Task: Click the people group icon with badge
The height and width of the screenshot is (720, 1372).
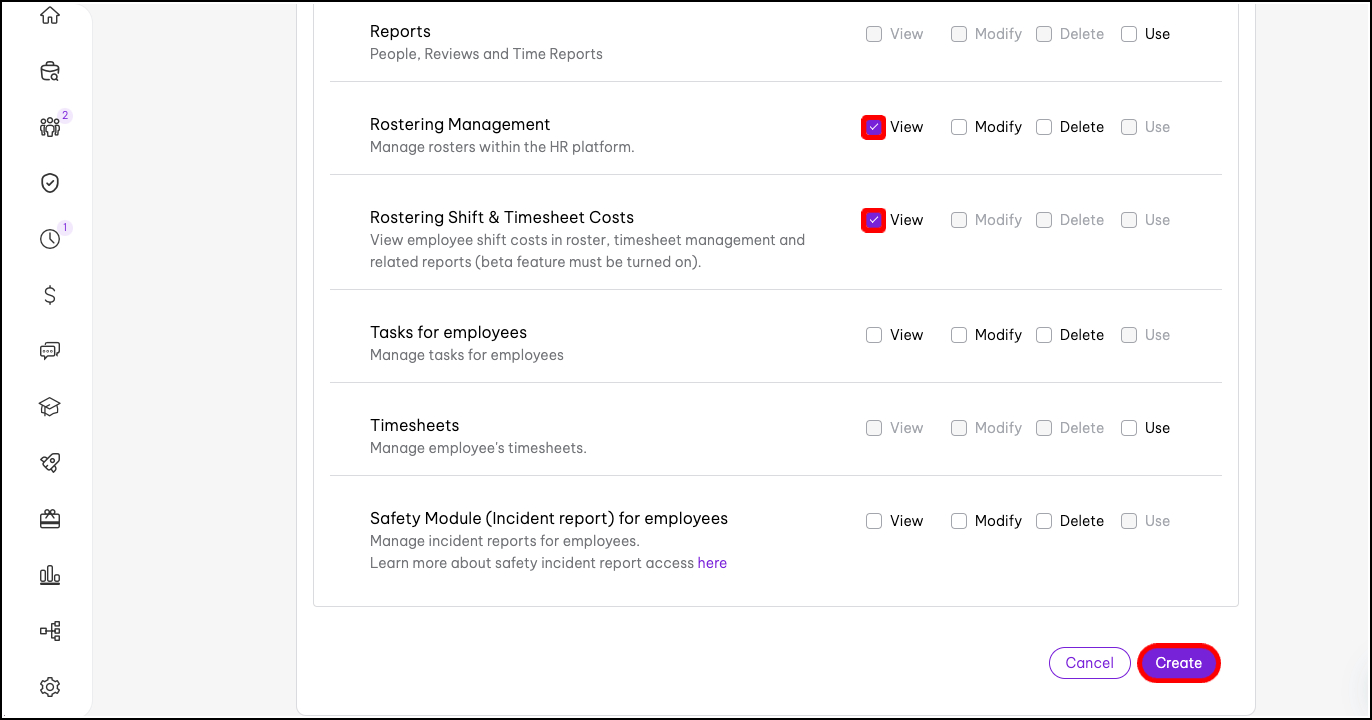Action: [50, 127]
